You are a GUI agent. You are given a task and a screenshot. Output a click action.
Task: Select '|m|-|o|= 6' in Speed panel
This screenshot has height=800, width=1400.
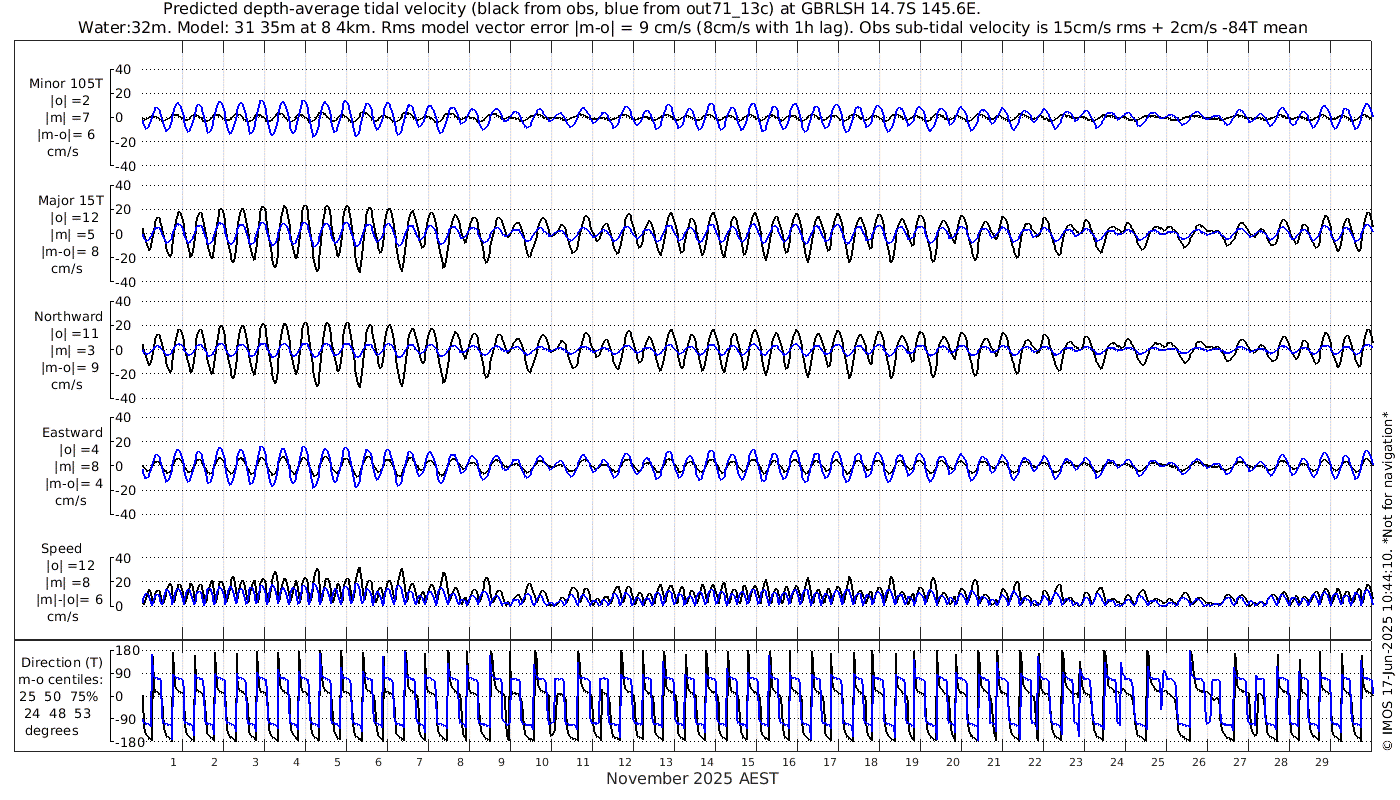(x=70, y=599)
